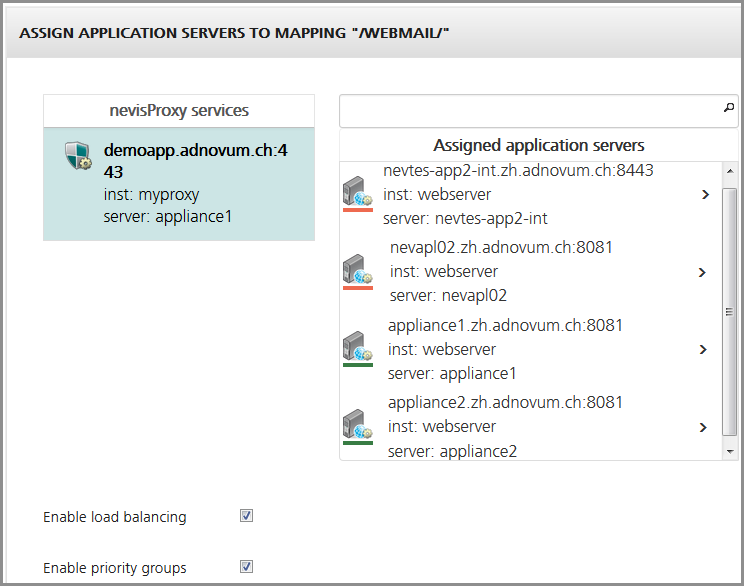Viewport: 744px width, 586px height.
Task: Click Enable priority groups label
Action: click(x=115, y=567)
